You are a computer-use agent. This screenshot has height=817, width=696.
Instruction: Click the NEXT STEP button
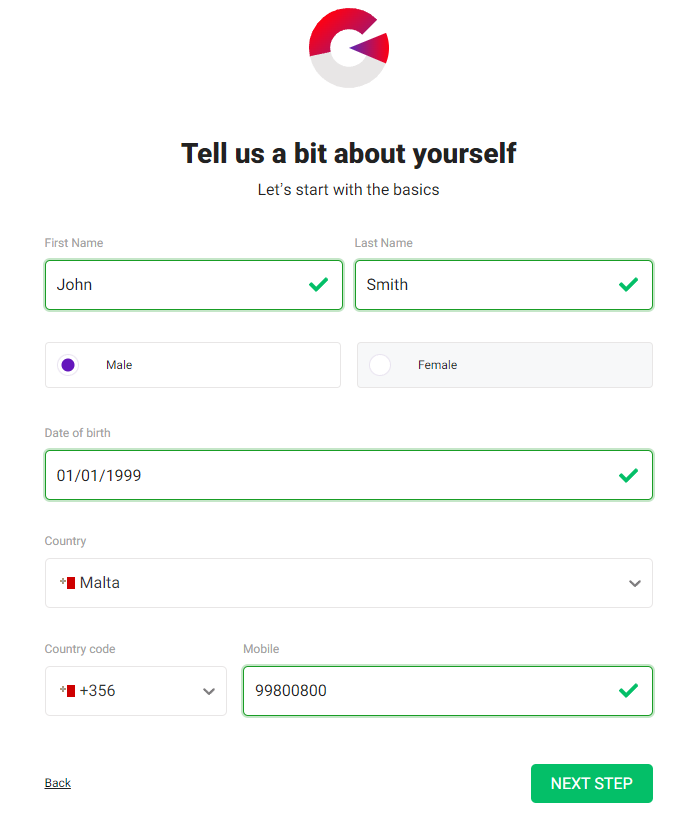pyautogui.click(x=592, y=783)
